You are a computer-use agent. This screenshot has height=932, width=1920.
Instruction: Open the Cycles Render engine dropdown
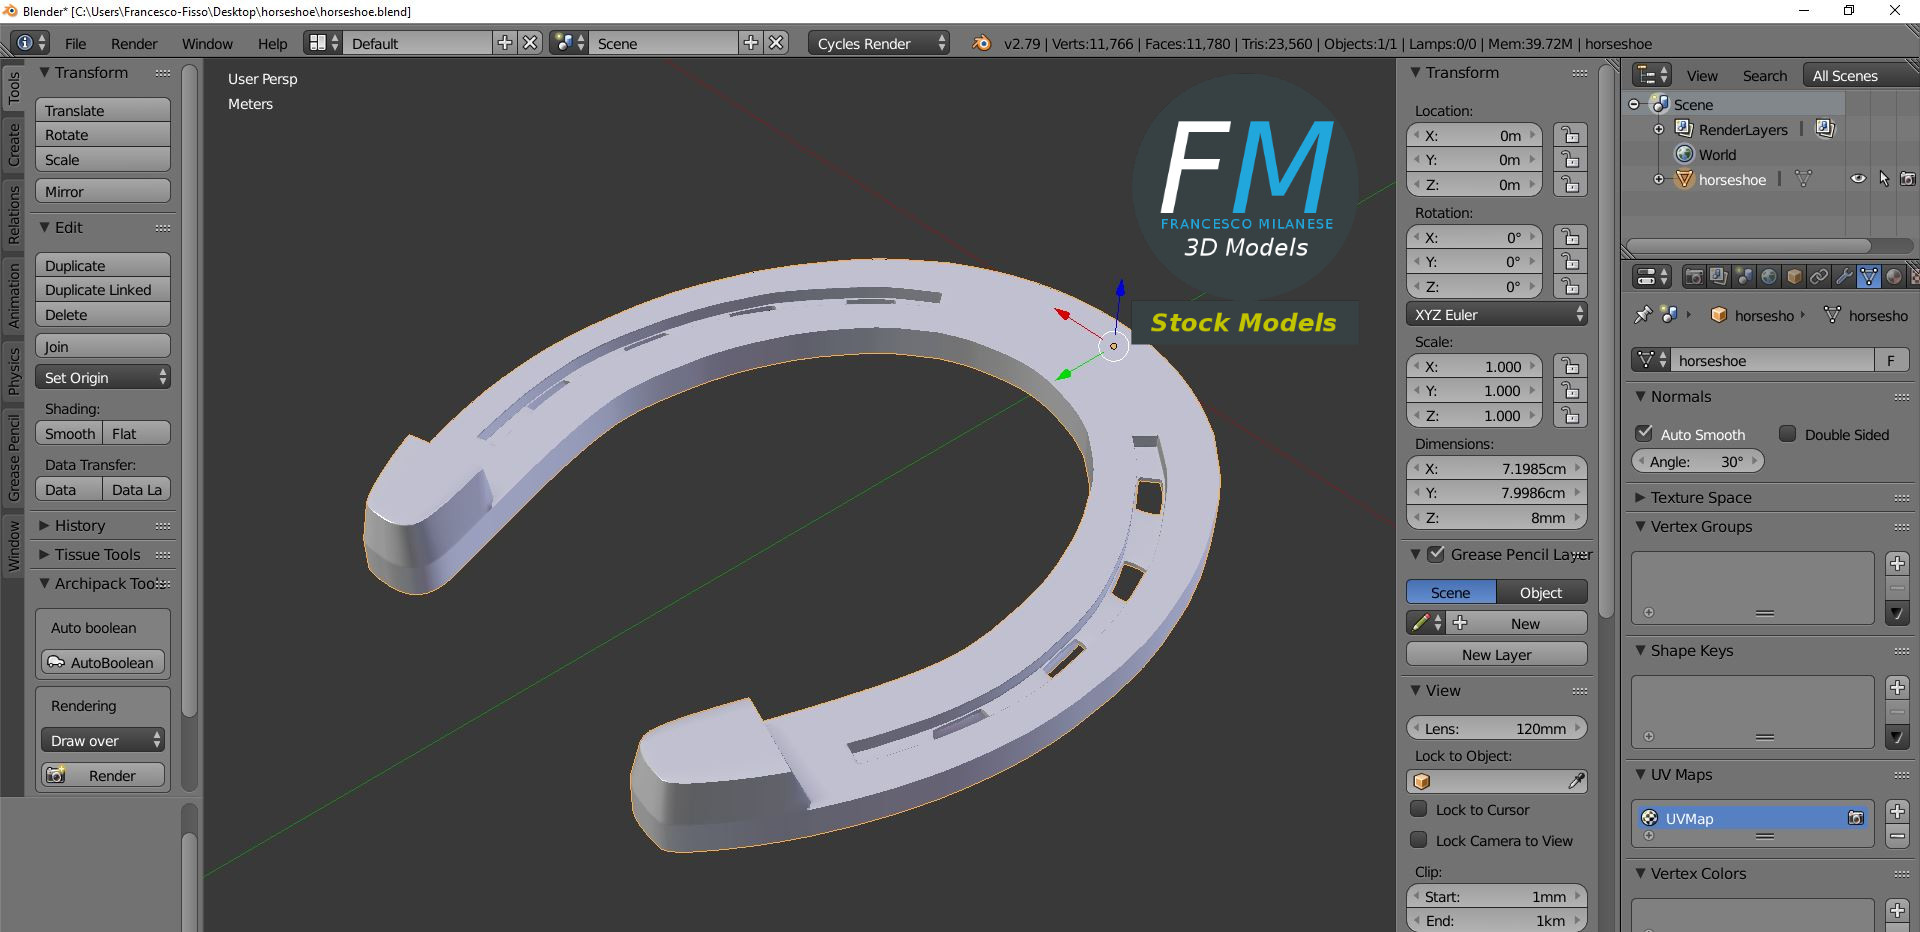point(877,43)
